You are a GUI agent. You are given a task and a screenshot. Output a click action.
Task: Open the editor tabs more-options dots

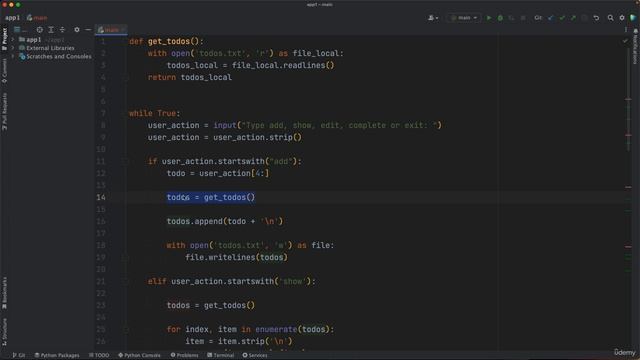coord(626,30)
